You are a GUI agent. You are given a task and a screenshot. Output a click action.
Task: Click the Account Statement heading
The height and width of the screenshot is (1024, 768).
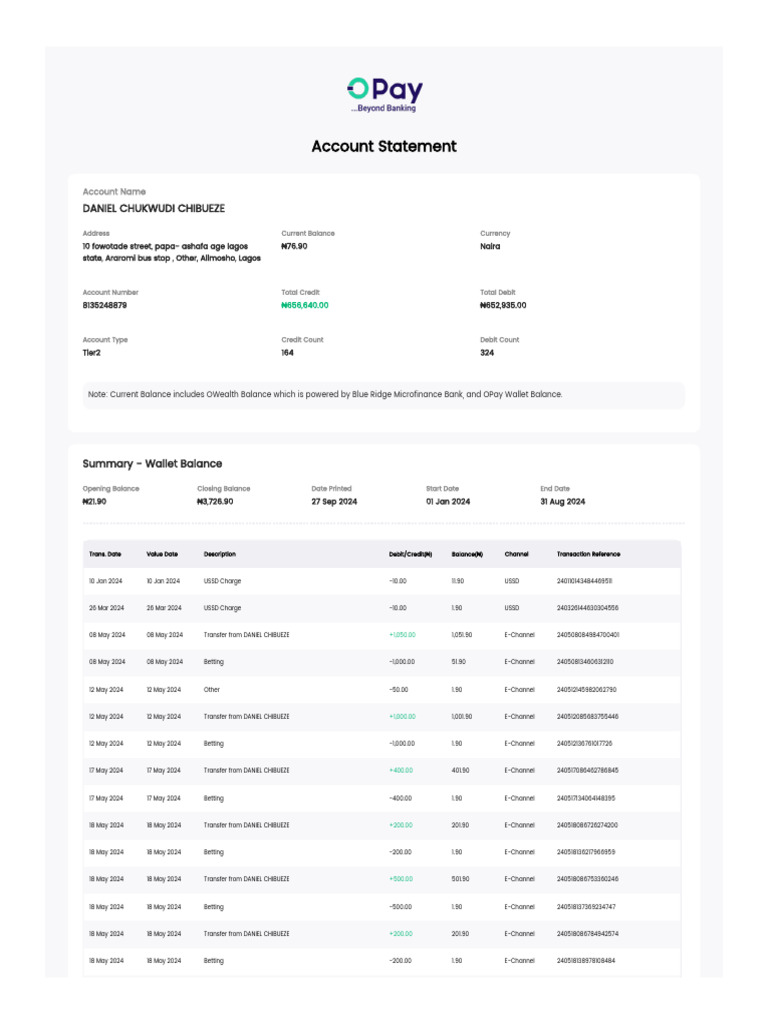click(x=384, y=146)
